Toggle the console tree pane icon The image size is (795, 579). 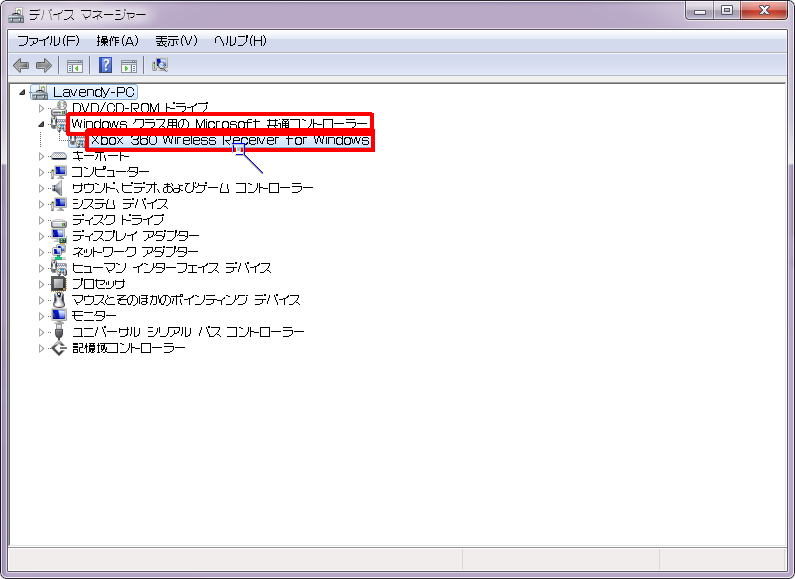point(75,65)
